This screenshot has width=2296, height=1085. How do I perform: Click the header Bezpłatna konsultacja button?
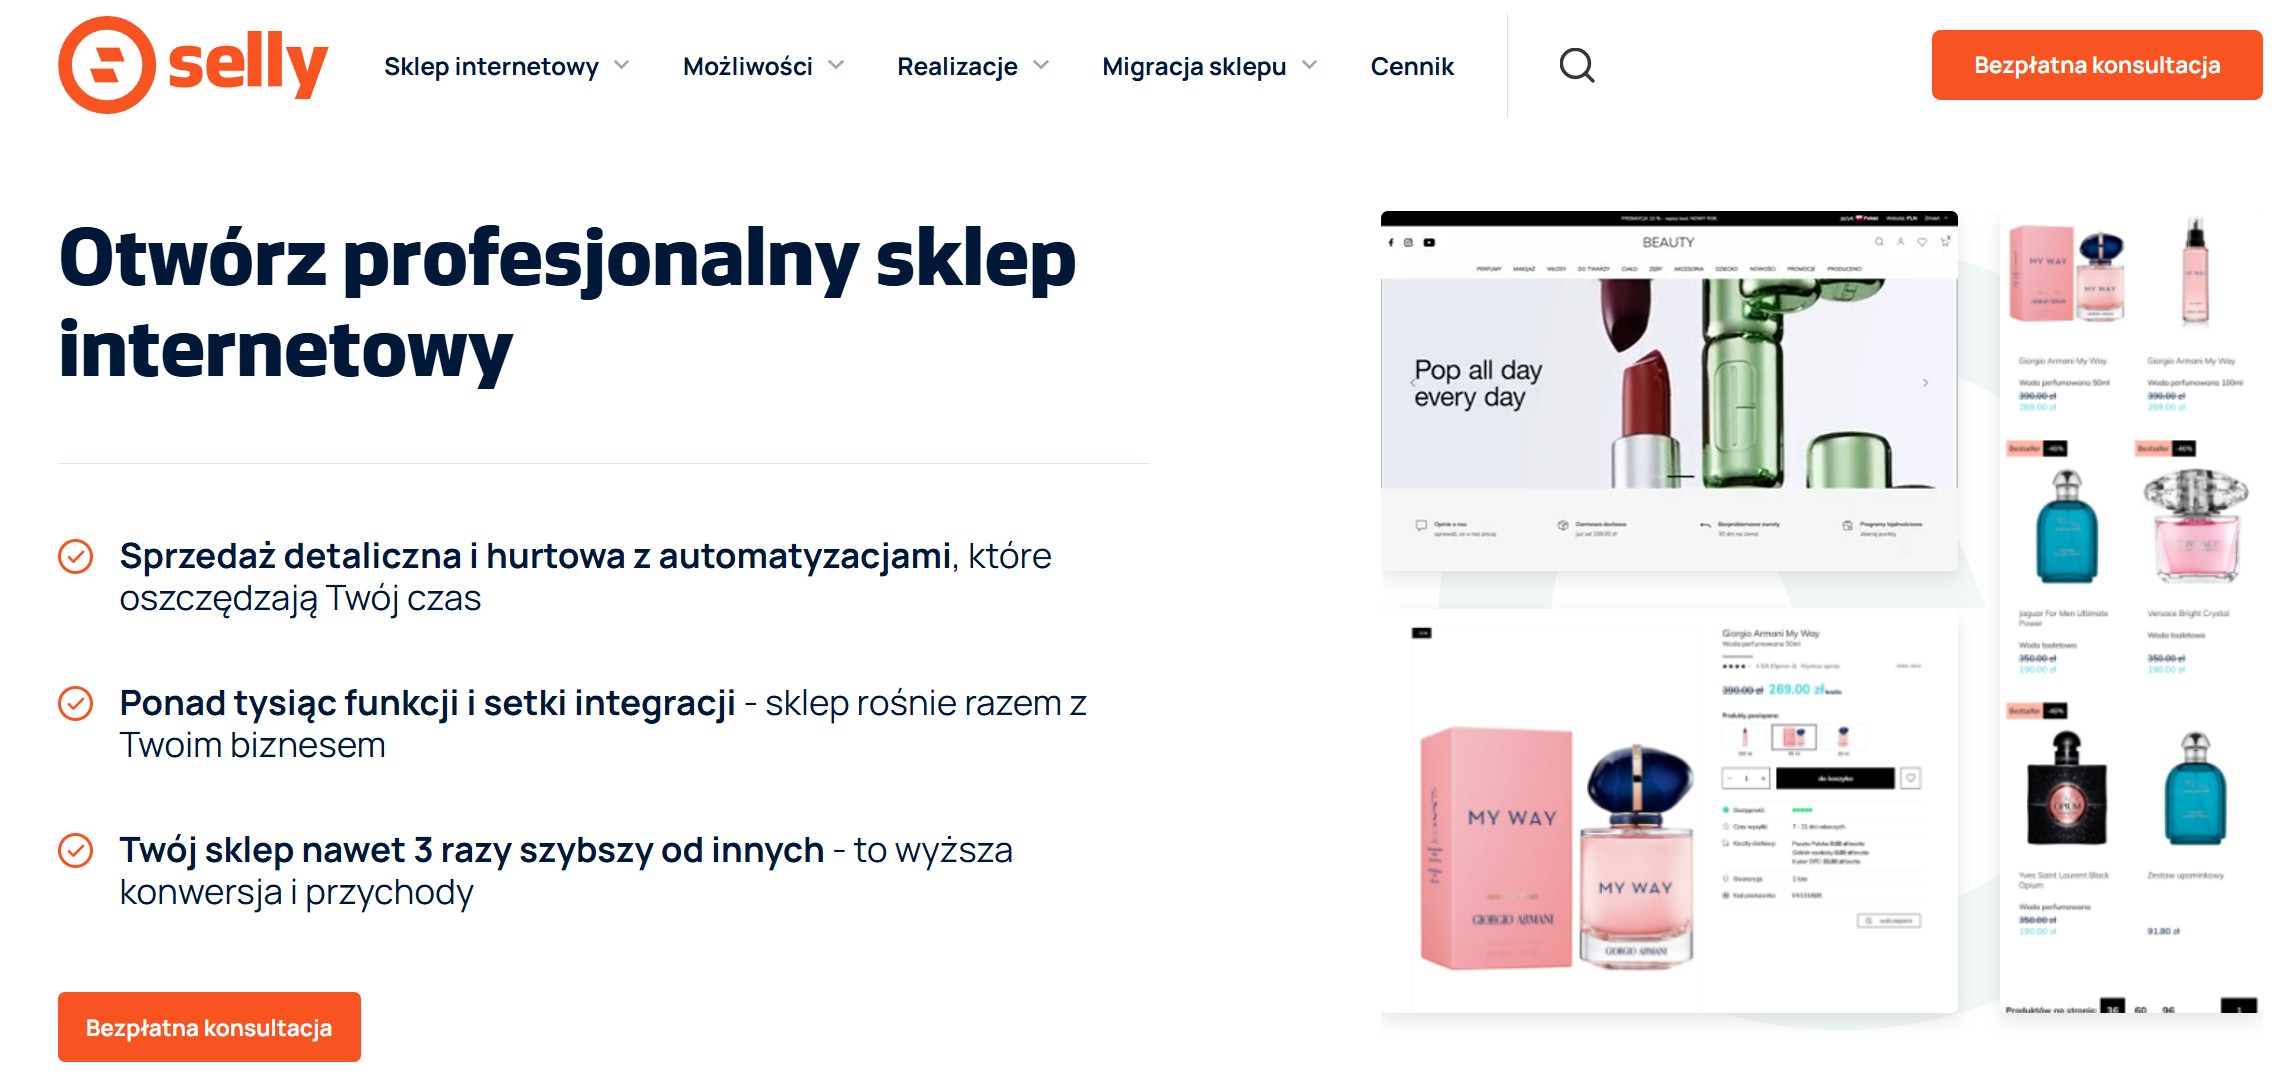pos(2097,65)
